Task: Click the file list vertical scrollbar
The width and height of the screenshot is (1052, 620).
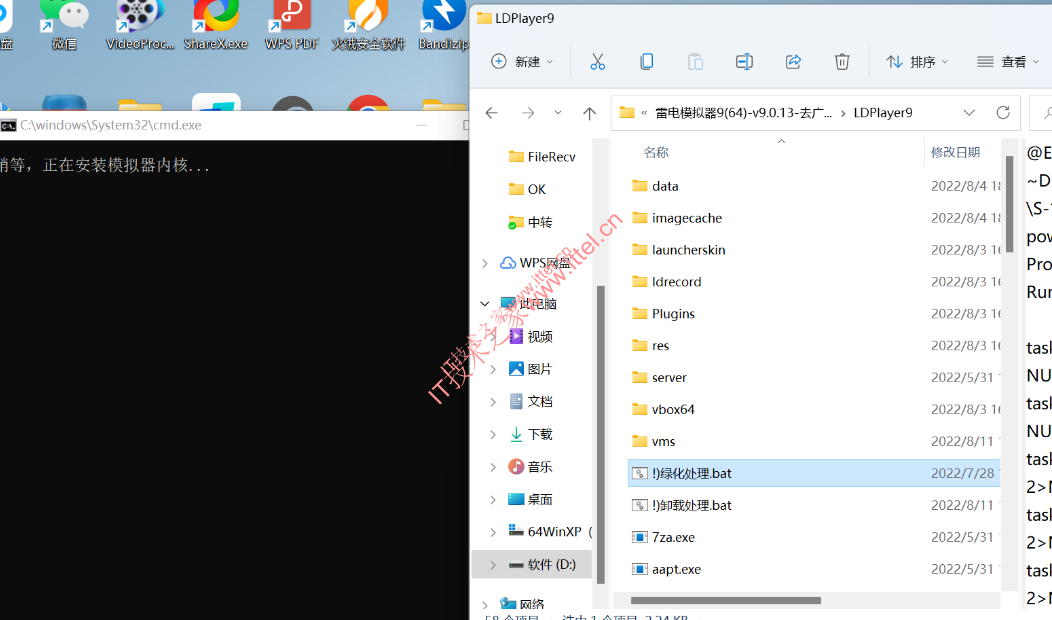Action: pyautogui.click(x=1009, y=203)
